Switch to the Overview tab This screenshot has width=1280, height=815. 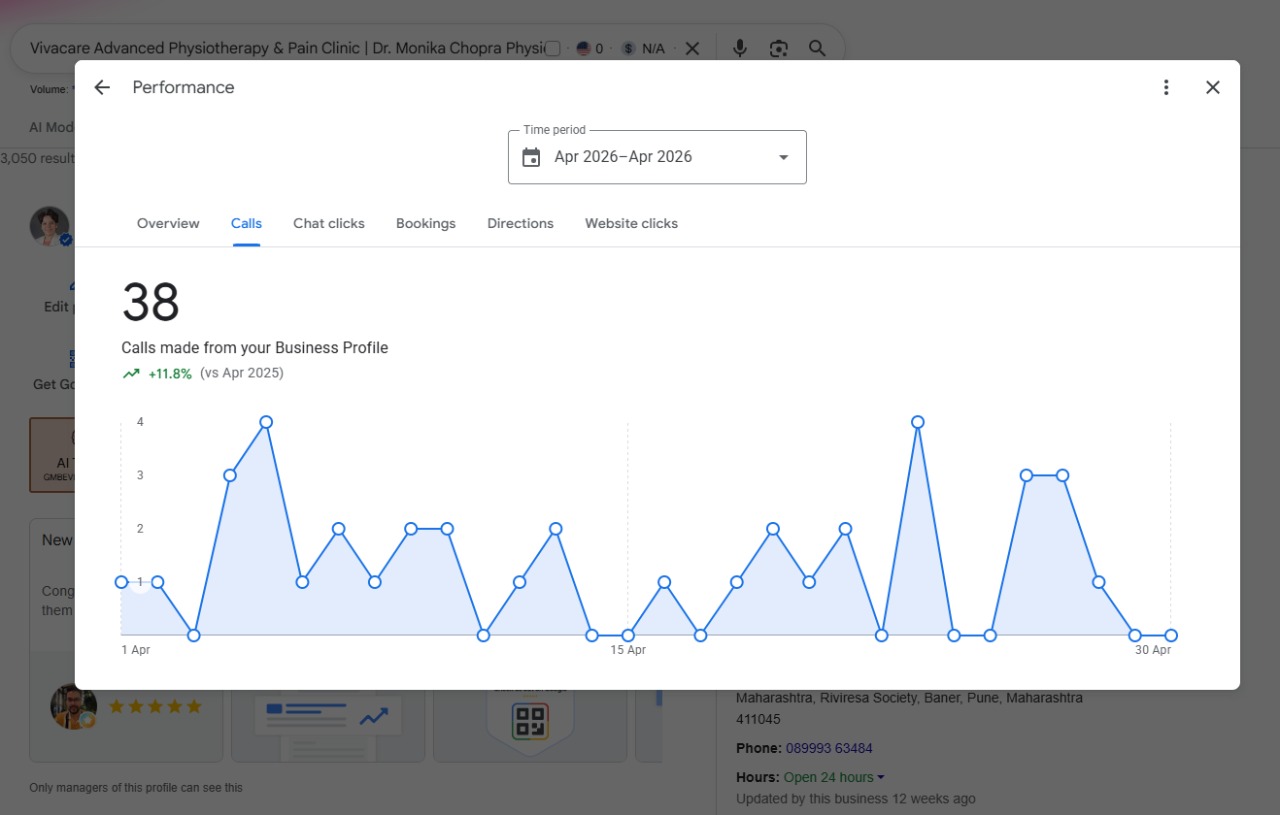click(168, 223)
